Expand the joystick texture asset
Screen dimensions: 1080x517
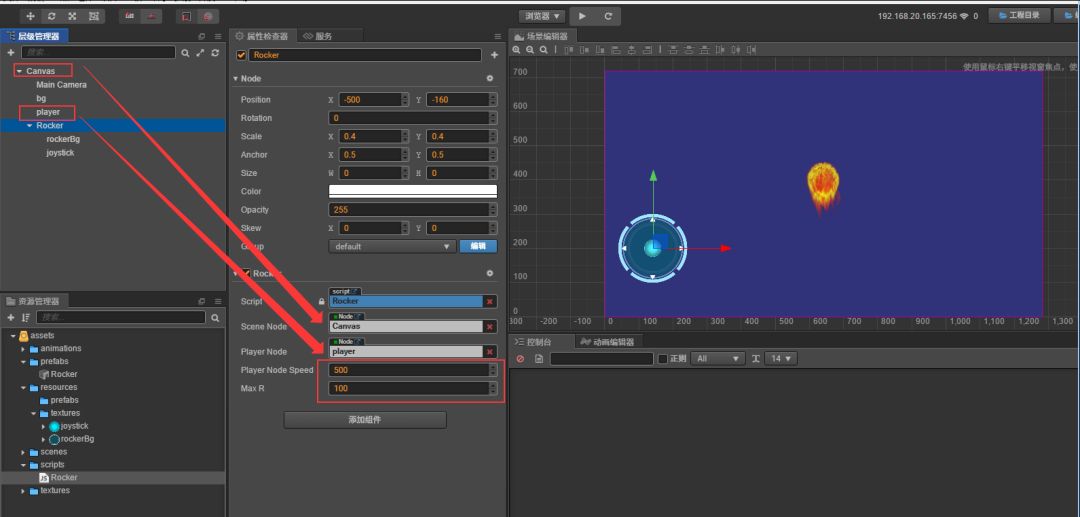pos(43,427)
